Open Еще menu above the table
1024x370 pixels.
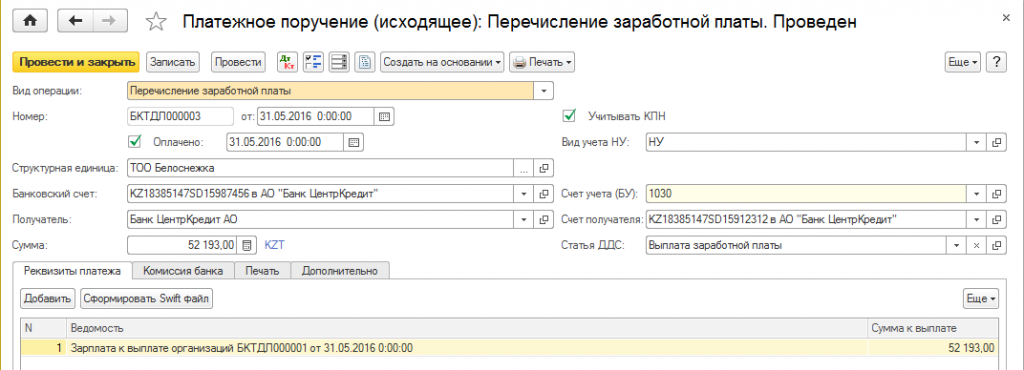pos(981,298)
